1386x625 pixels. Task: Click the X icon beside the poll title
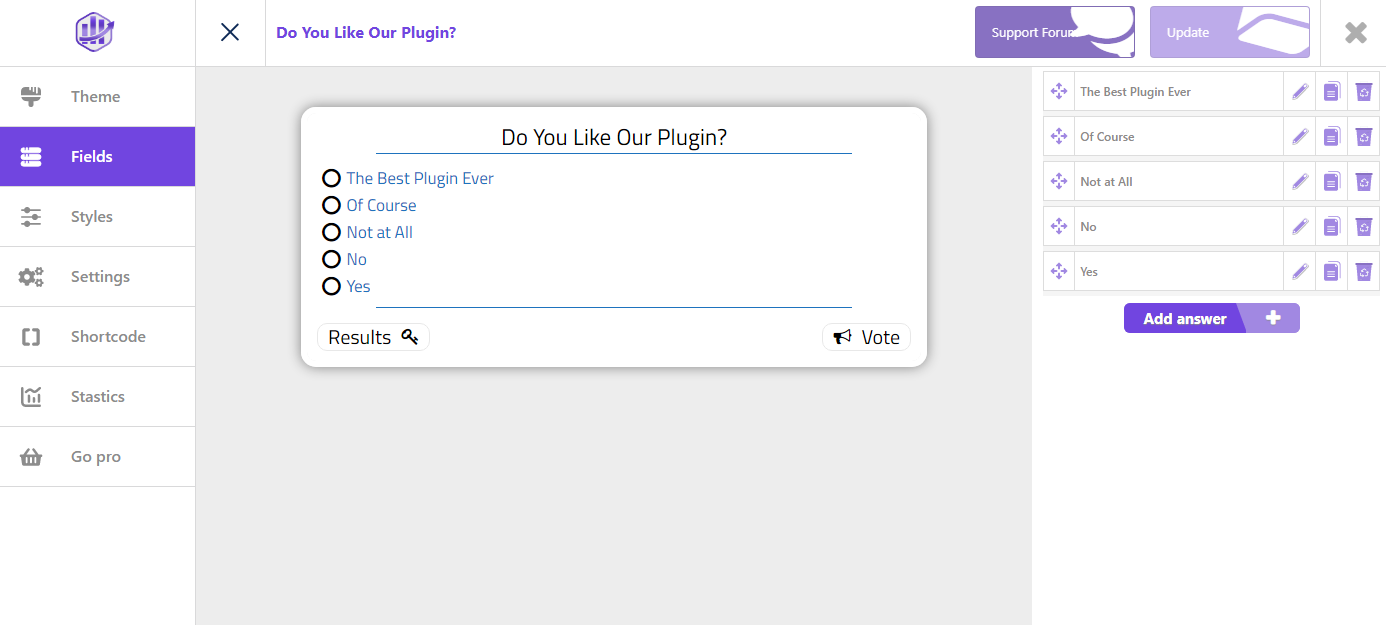coord(230,33)
